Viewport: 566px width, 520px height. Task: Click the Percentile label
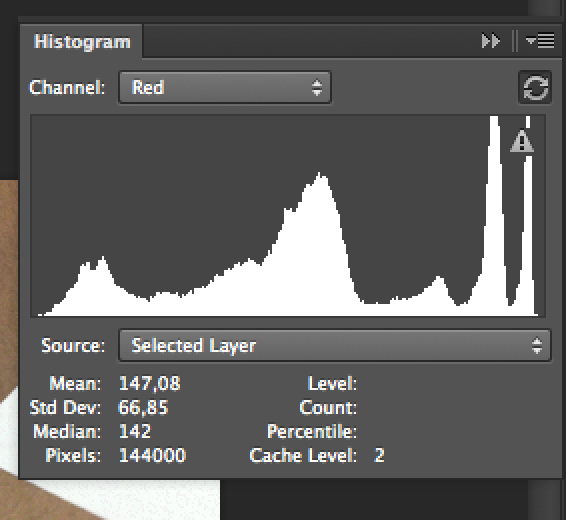[x=312, y=431]
